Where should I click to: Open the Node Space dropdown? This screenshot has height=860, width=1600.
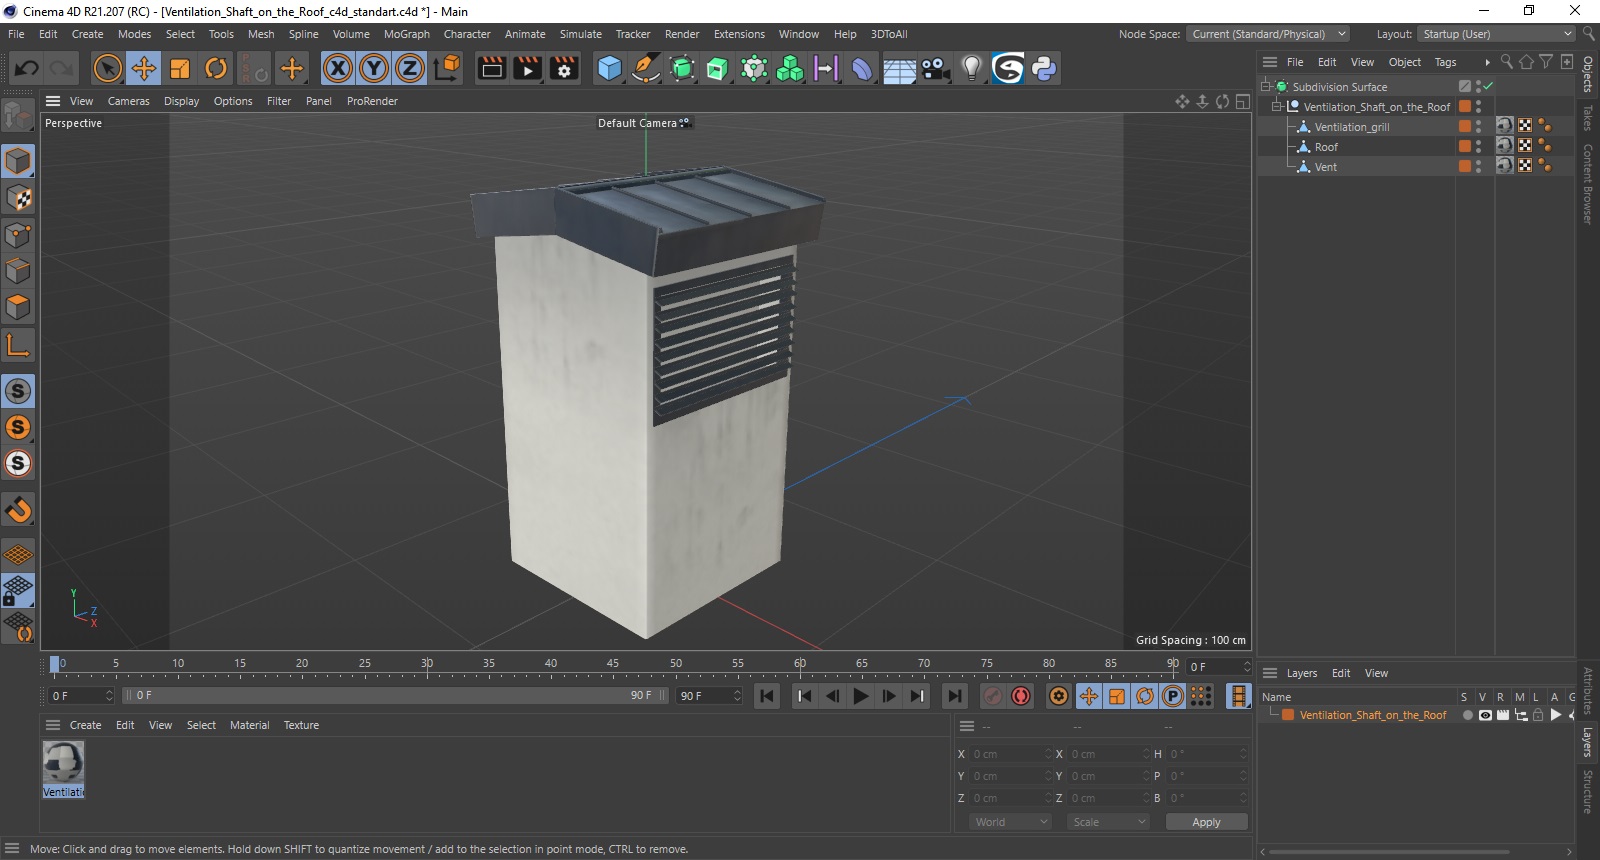1269,34
